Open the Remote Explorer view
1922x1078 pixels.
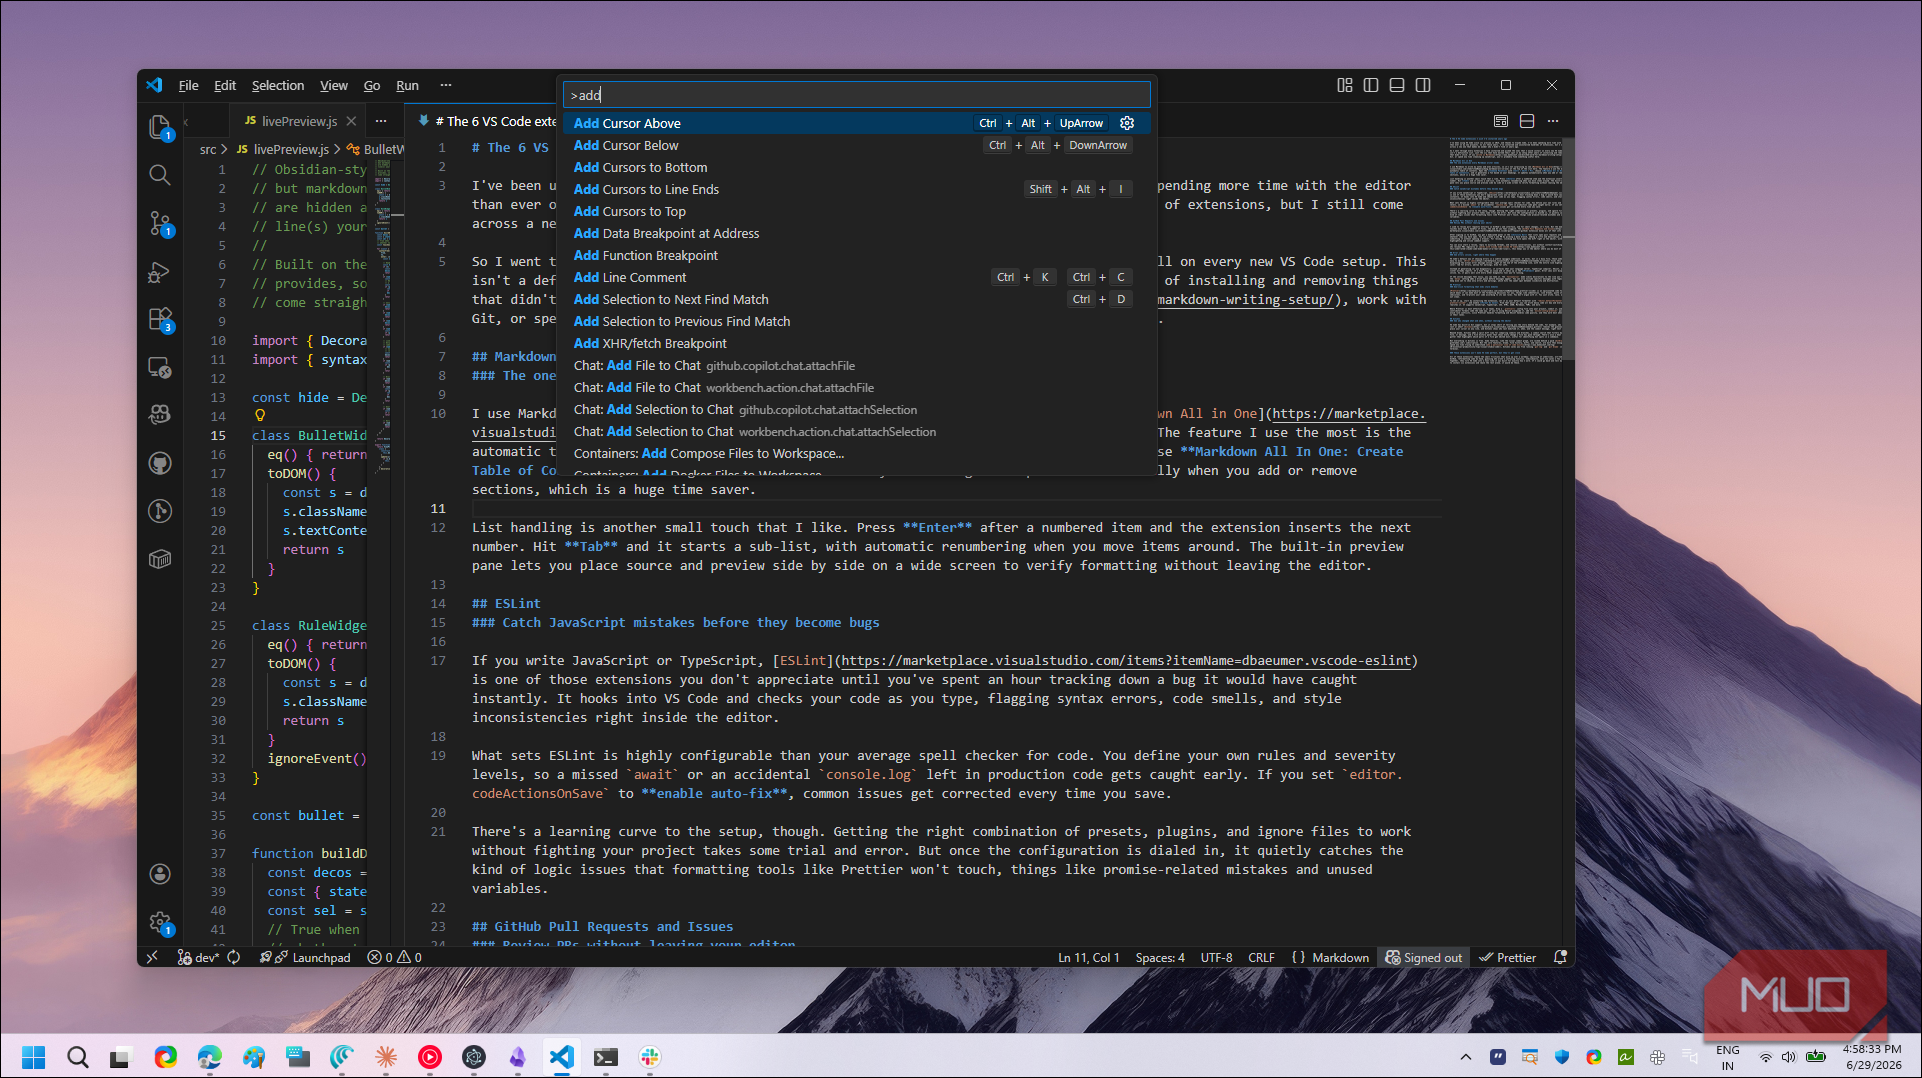pyautogui.click(x=160, y=367)
